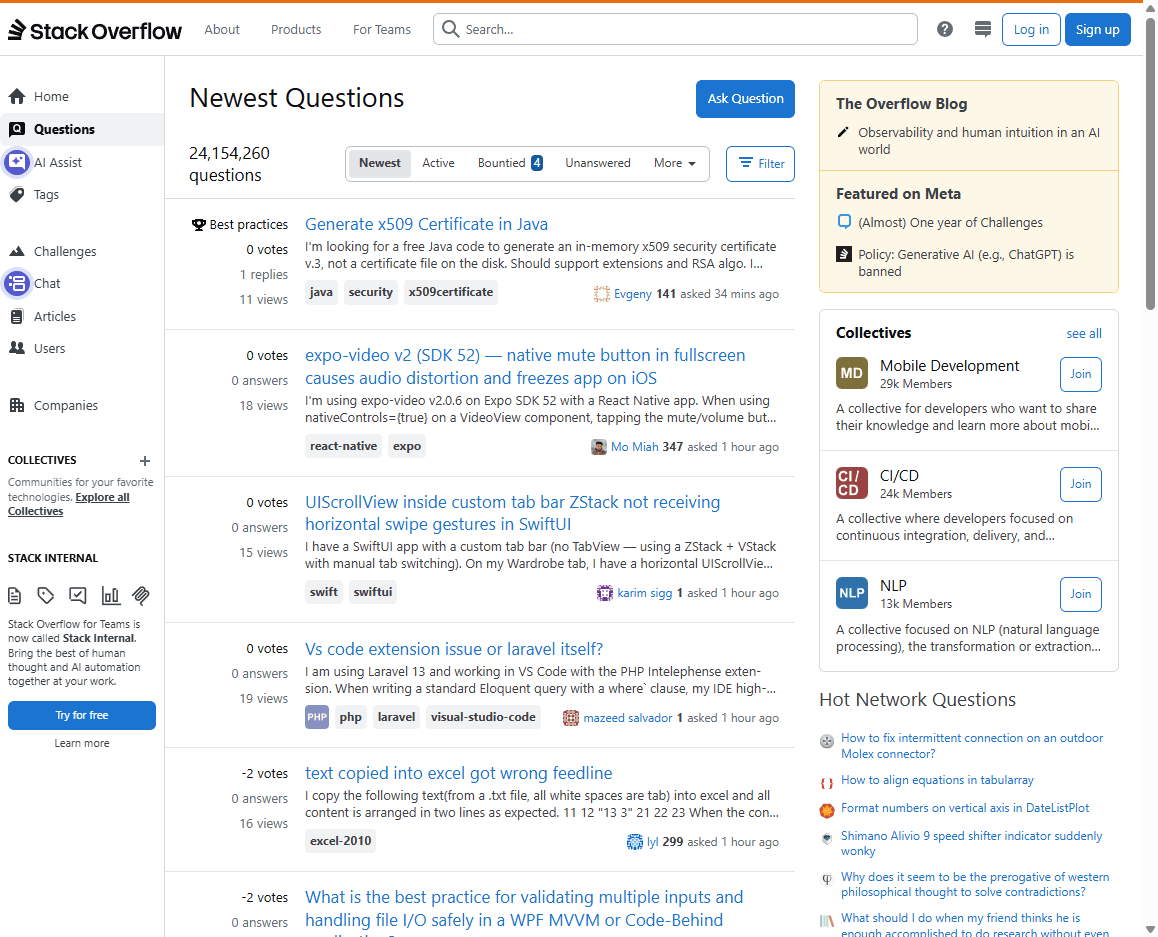
Task: Click the swiftui tag
Action: click(373, 592)
